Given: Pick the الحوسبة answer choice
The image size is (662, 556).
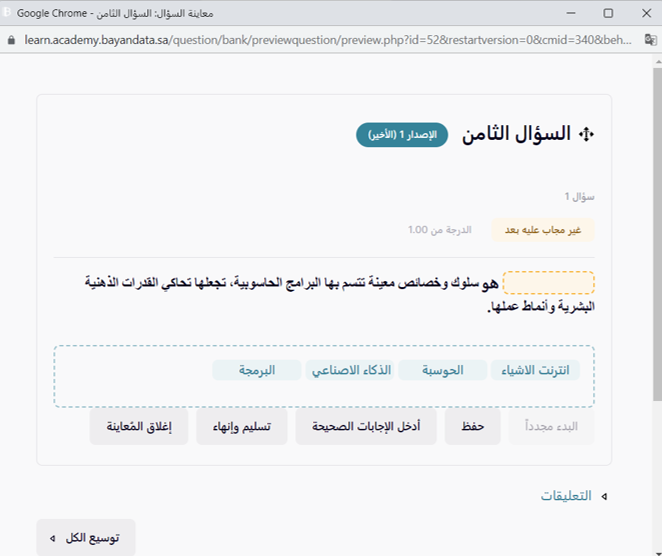Looking at the screenshot, I should point(442,371).
